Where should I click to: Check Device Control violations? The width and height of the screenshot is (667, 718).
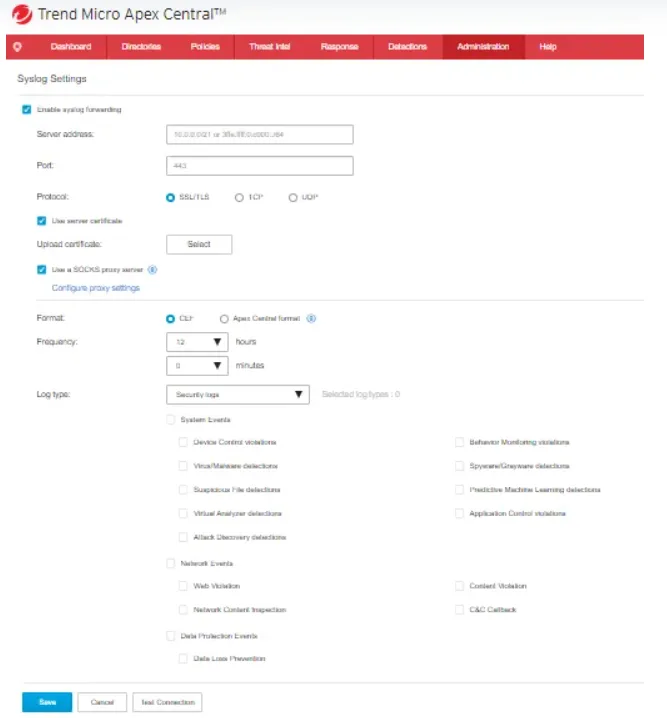pos(183,442)
